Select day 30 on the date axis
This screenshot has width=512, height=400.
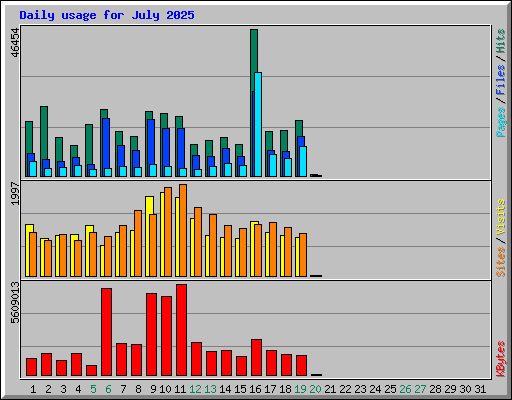(x=465, y=389)
